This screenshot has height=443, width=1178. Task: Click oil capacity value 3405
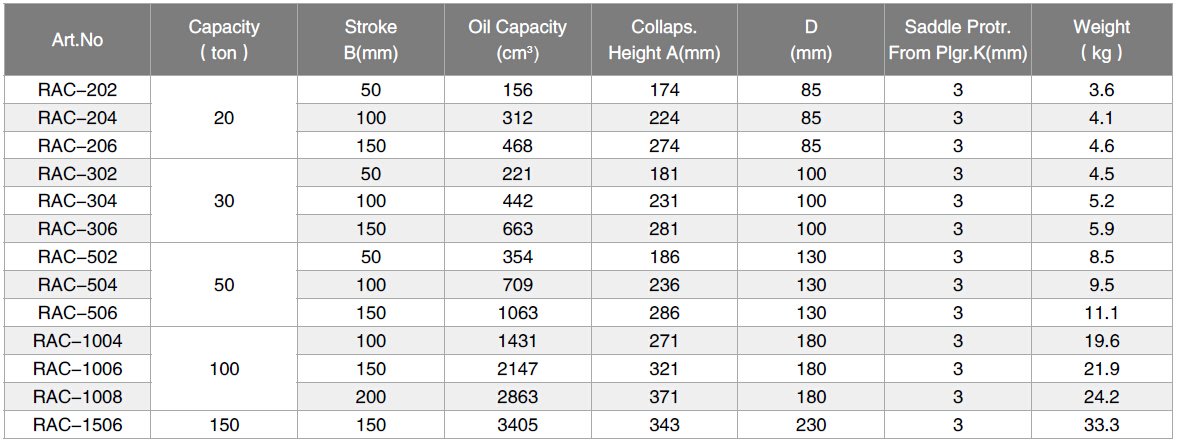(517, 425)
